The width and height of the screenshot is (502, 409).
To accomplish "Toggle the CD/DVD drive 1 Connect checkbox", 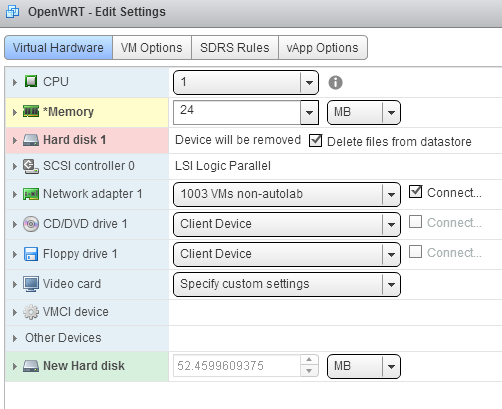I will pyautogui.click(x=415, y=222).
